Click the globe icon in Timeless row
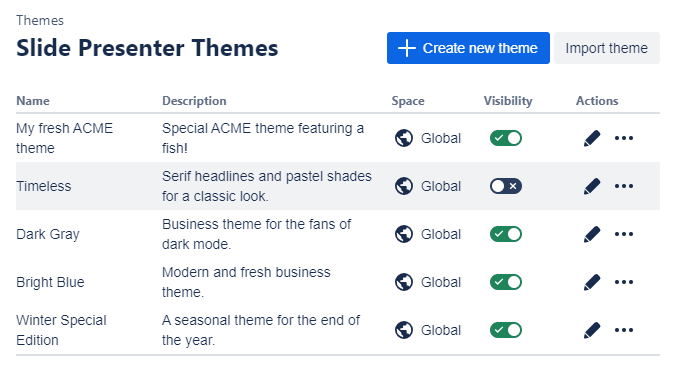676x373 pixels. pyautogui.click(x=404, y=186)
